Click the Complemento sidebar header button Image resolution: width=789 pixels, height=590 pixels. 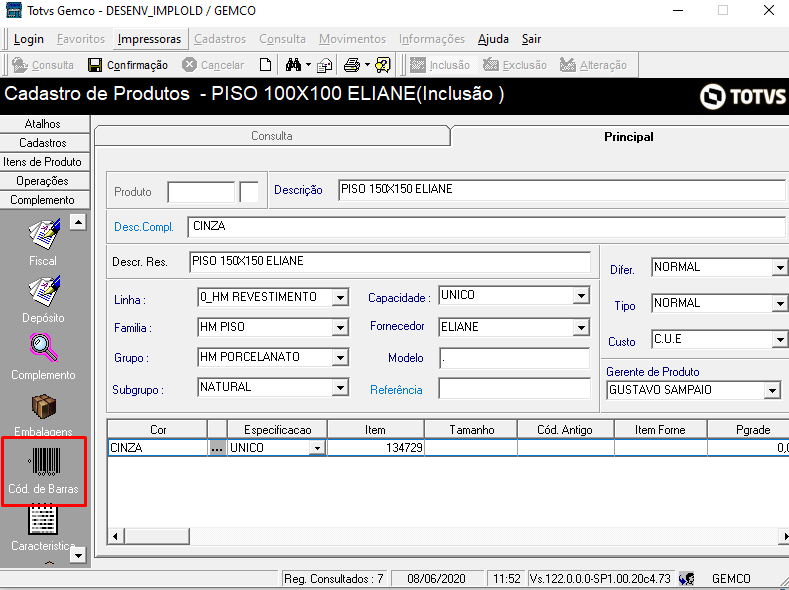click(x=45, y=200)
